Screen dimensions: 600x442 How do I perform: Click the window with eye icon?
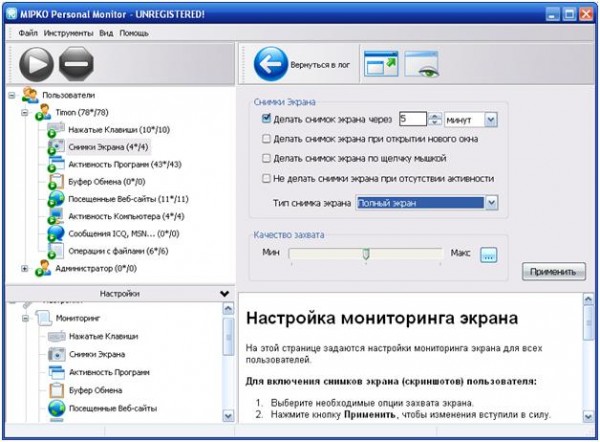[x=422, y=64]
